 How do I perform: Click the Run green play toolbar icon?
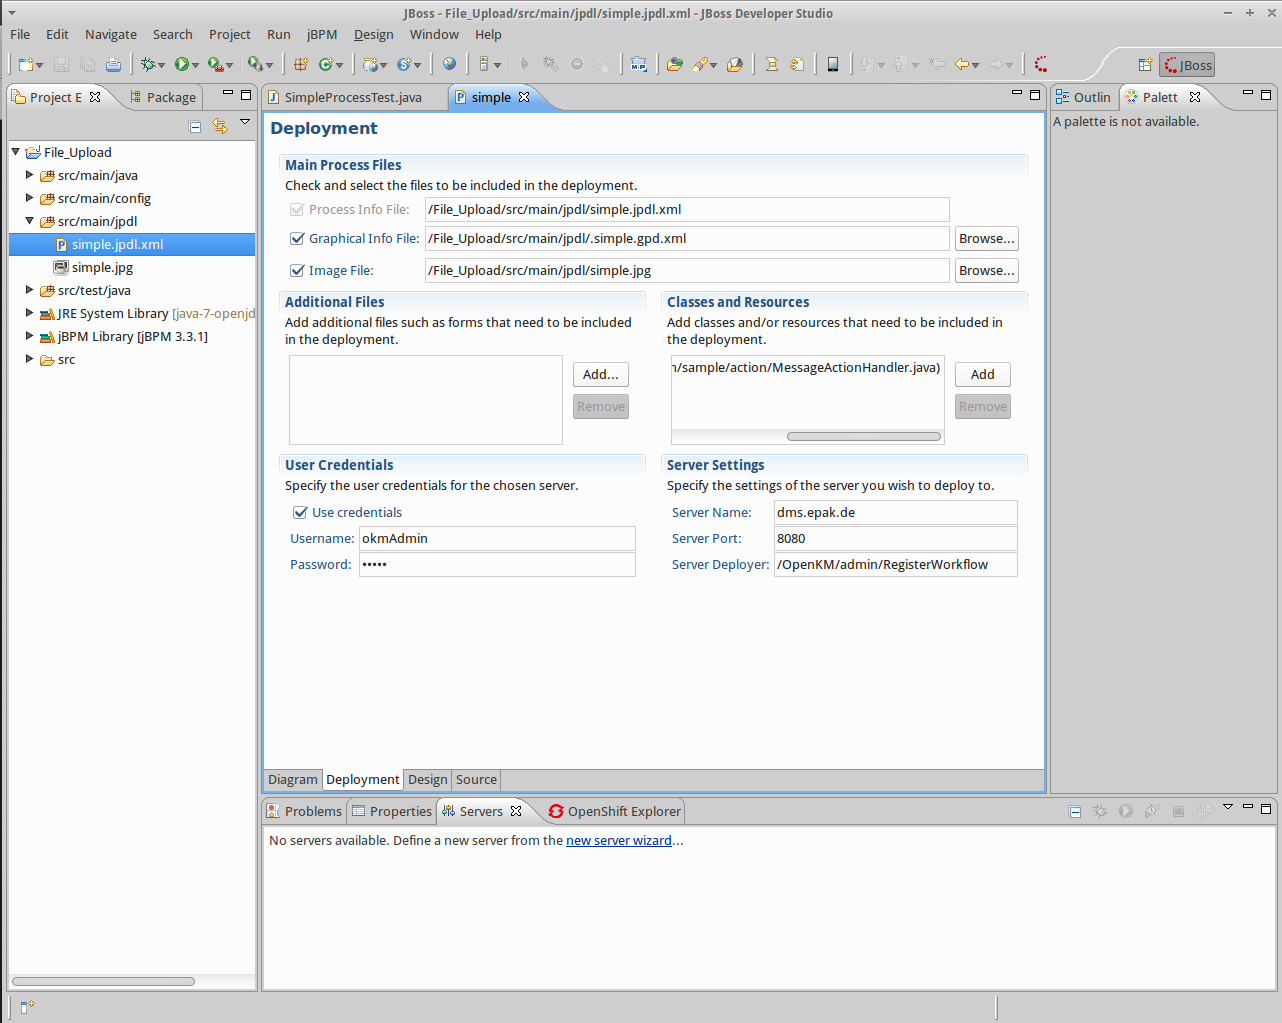182,65
